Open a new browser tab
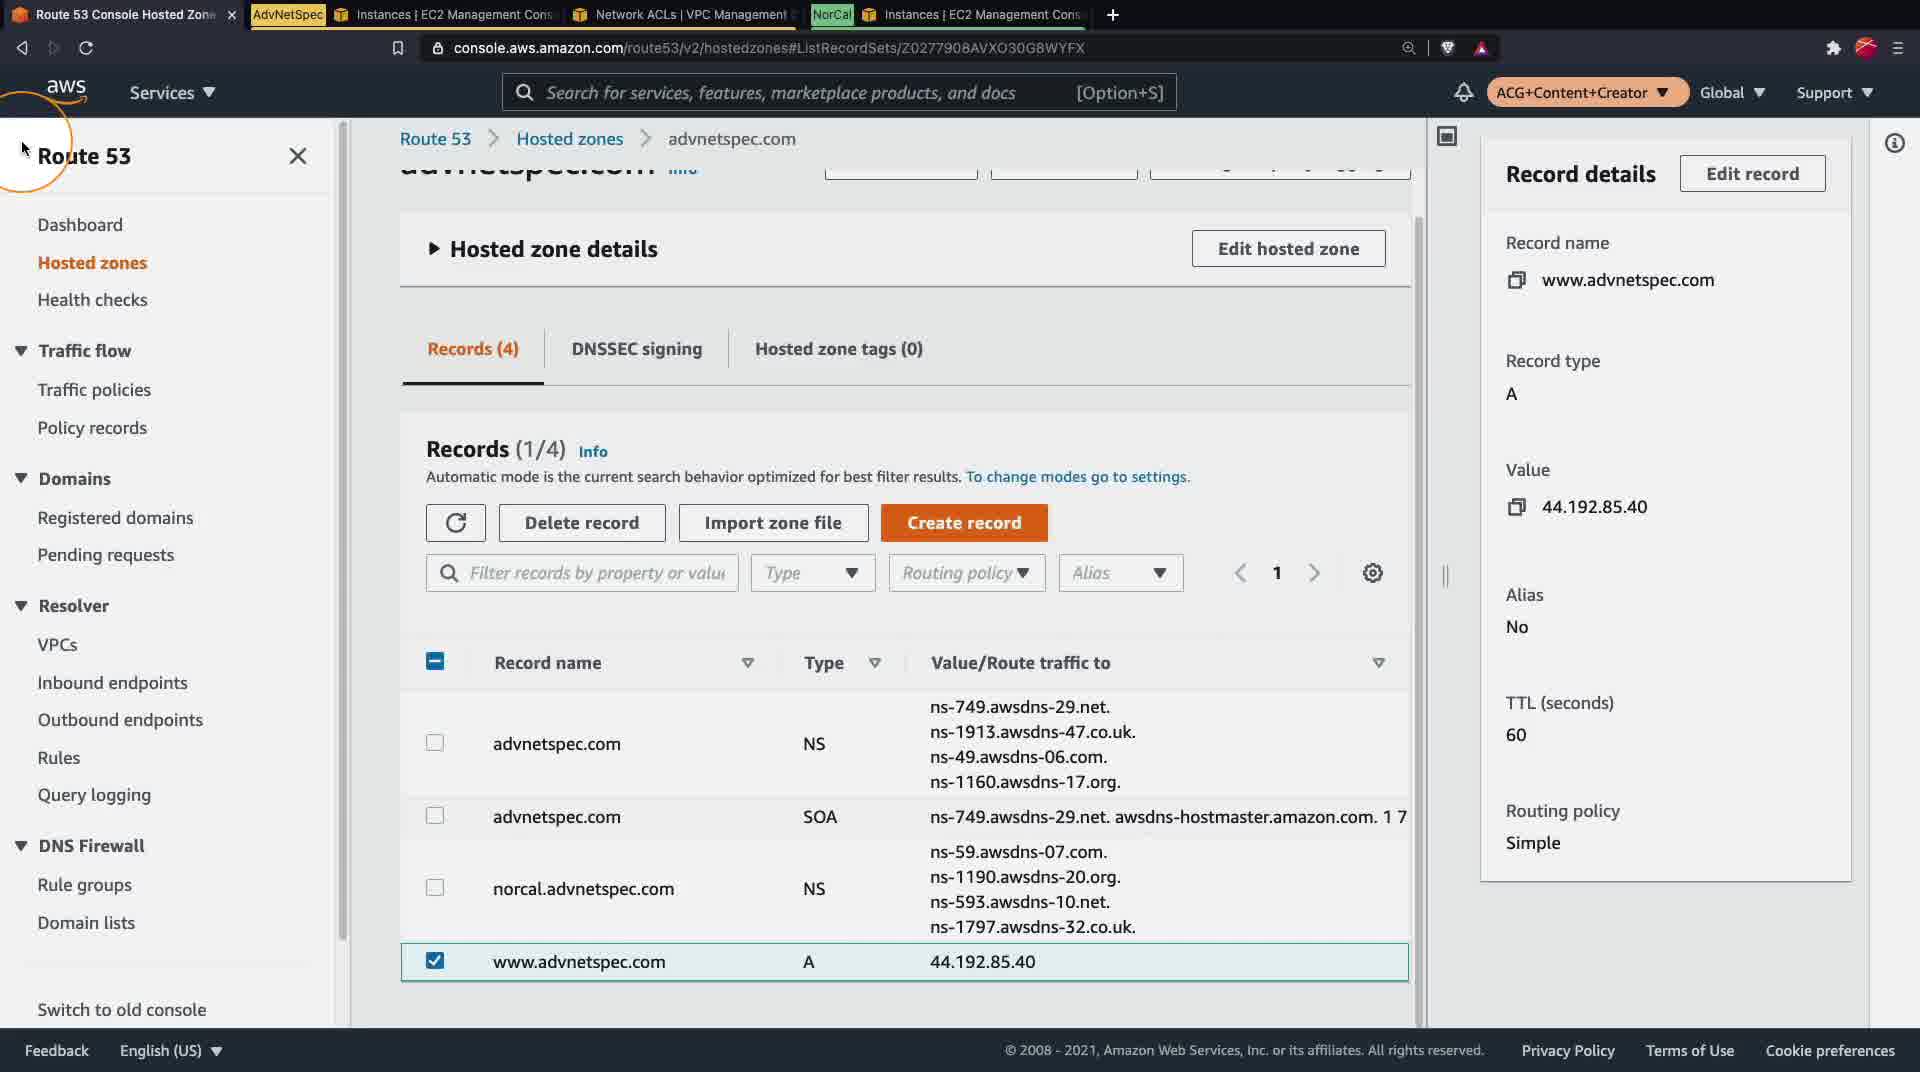The width and height of the screenshot is (1920, 1072). click(x=1113, y=15)
